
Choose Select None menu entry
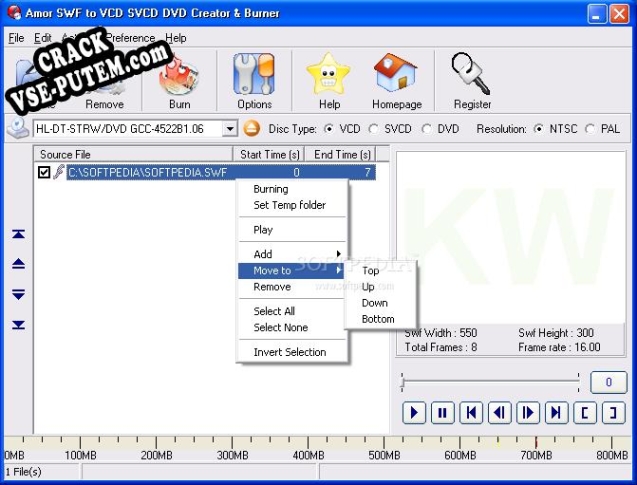[x=292, y=327]
